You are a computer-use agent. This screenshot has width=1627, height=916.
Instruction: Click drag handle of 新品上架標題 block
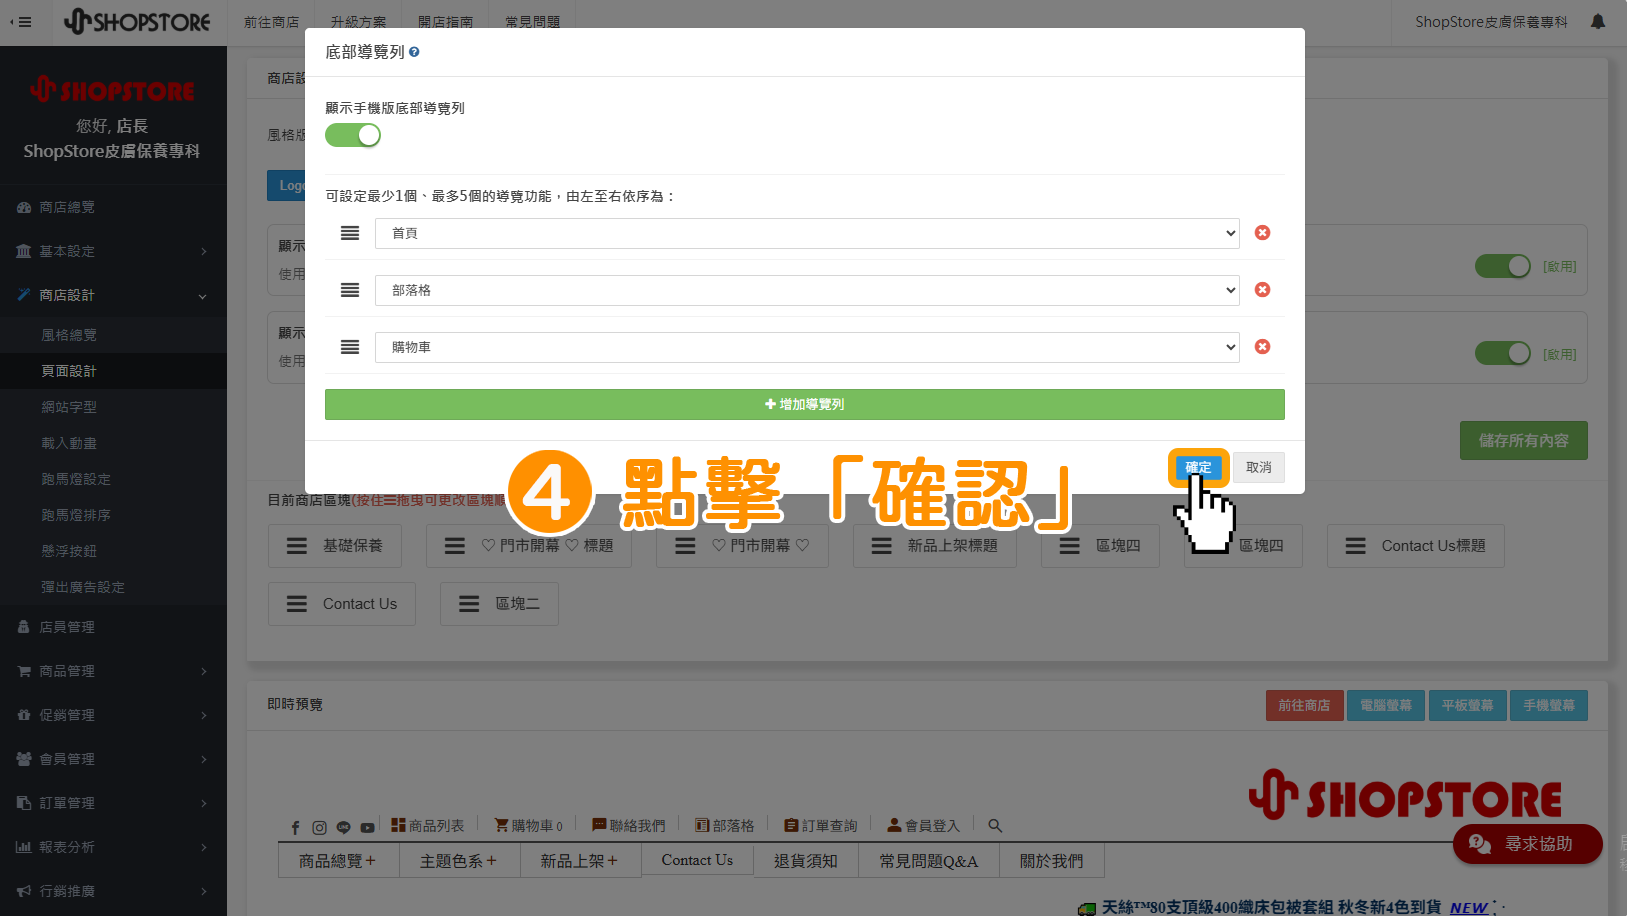(x=881, y=546)
